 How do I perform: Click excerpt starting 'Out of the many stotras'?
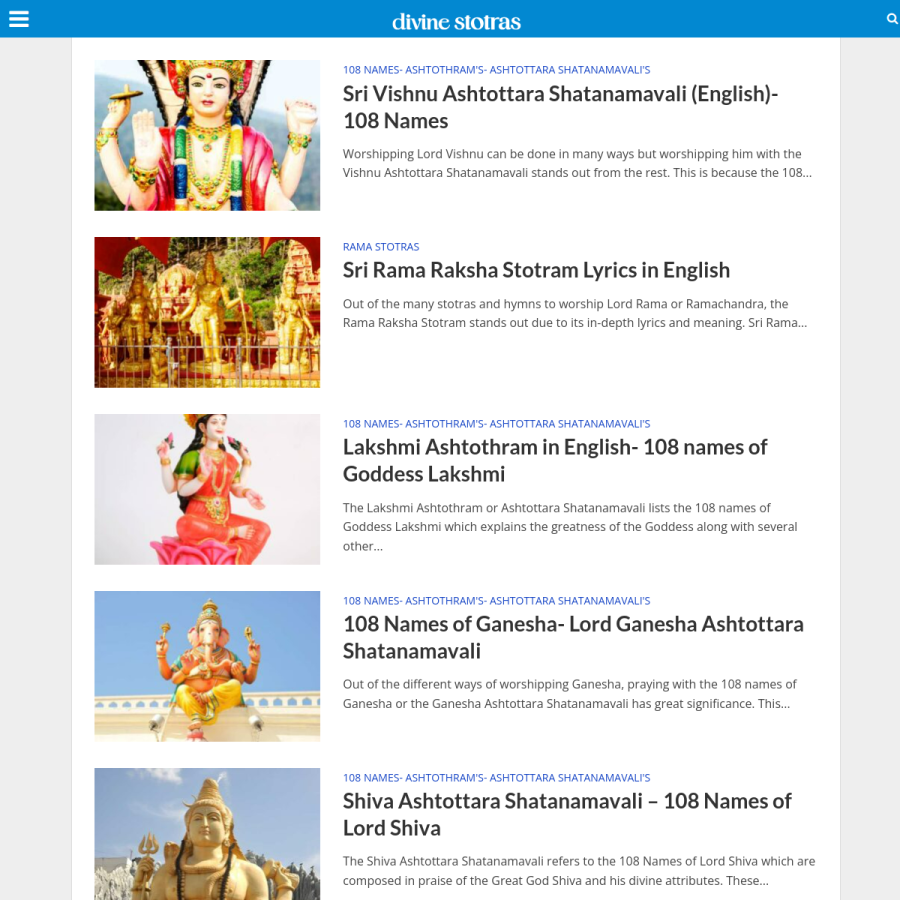[x=575, y=313]
